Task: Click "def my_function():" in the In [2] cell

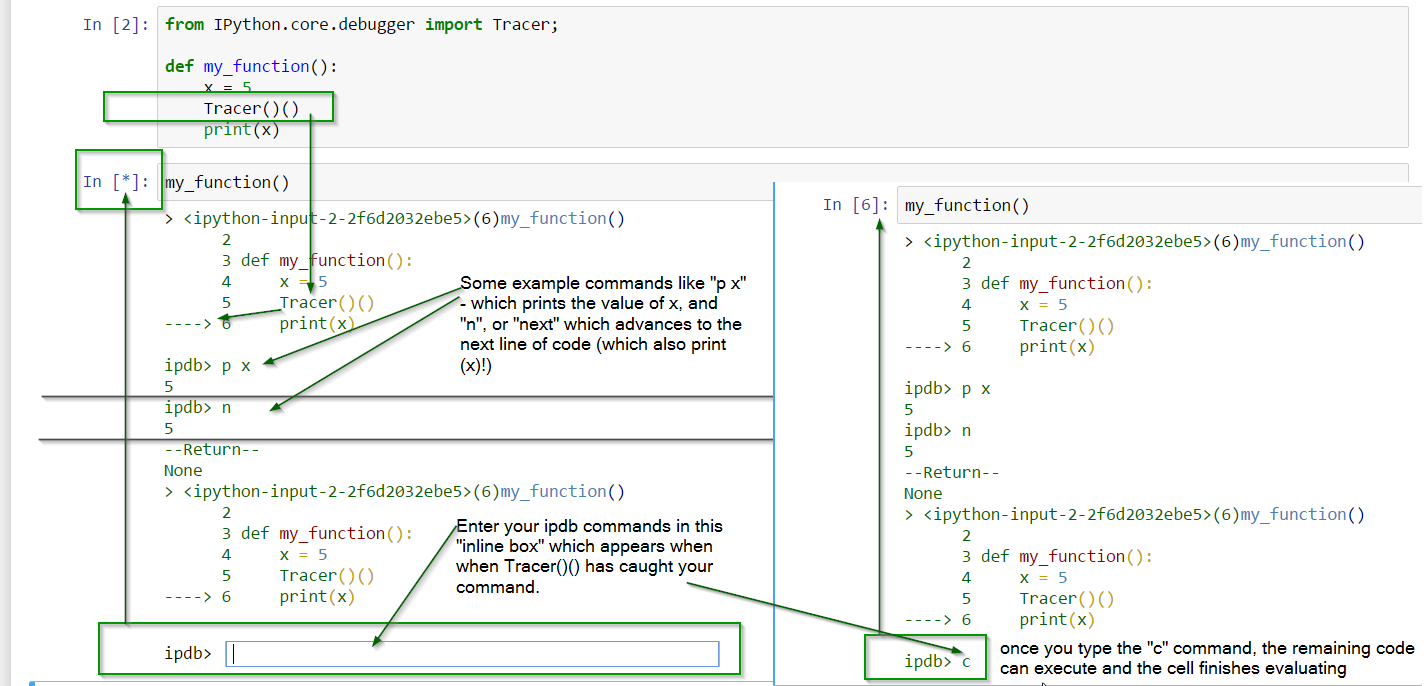Action: point(252,66)
